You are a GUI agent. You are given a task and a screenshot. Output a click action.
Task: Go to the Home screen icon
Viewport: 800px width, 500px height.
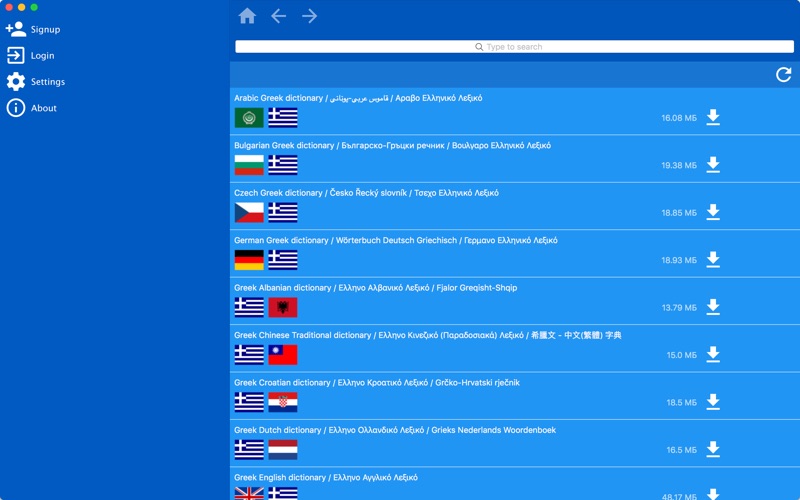coord(247,16)
